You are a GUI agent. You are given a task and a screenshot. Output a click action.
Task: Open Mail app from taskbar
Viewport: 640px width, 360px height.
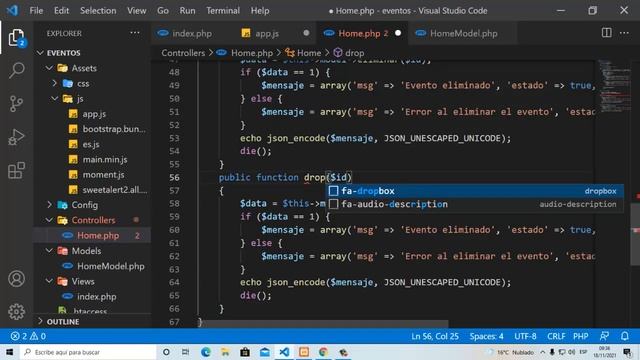pos(264,352)
